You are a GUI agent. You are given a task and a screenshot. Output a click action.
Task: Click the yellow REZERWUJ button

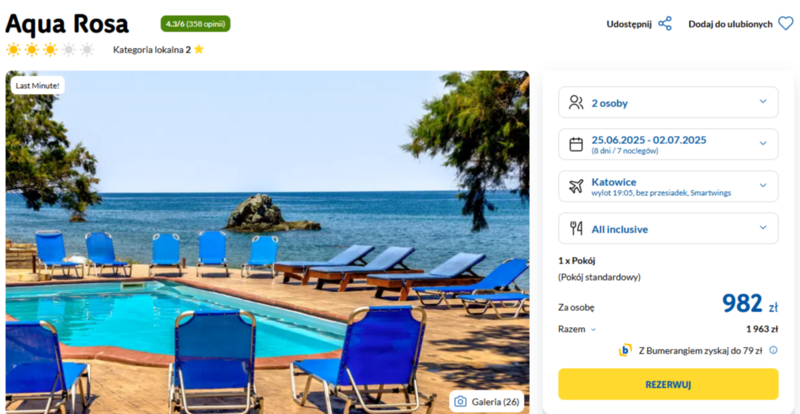[668, 384]
